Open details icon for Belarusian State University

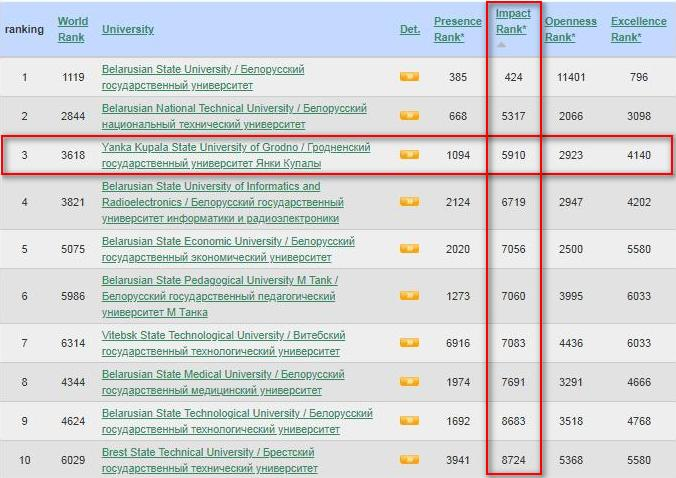(x=409, y=77)
